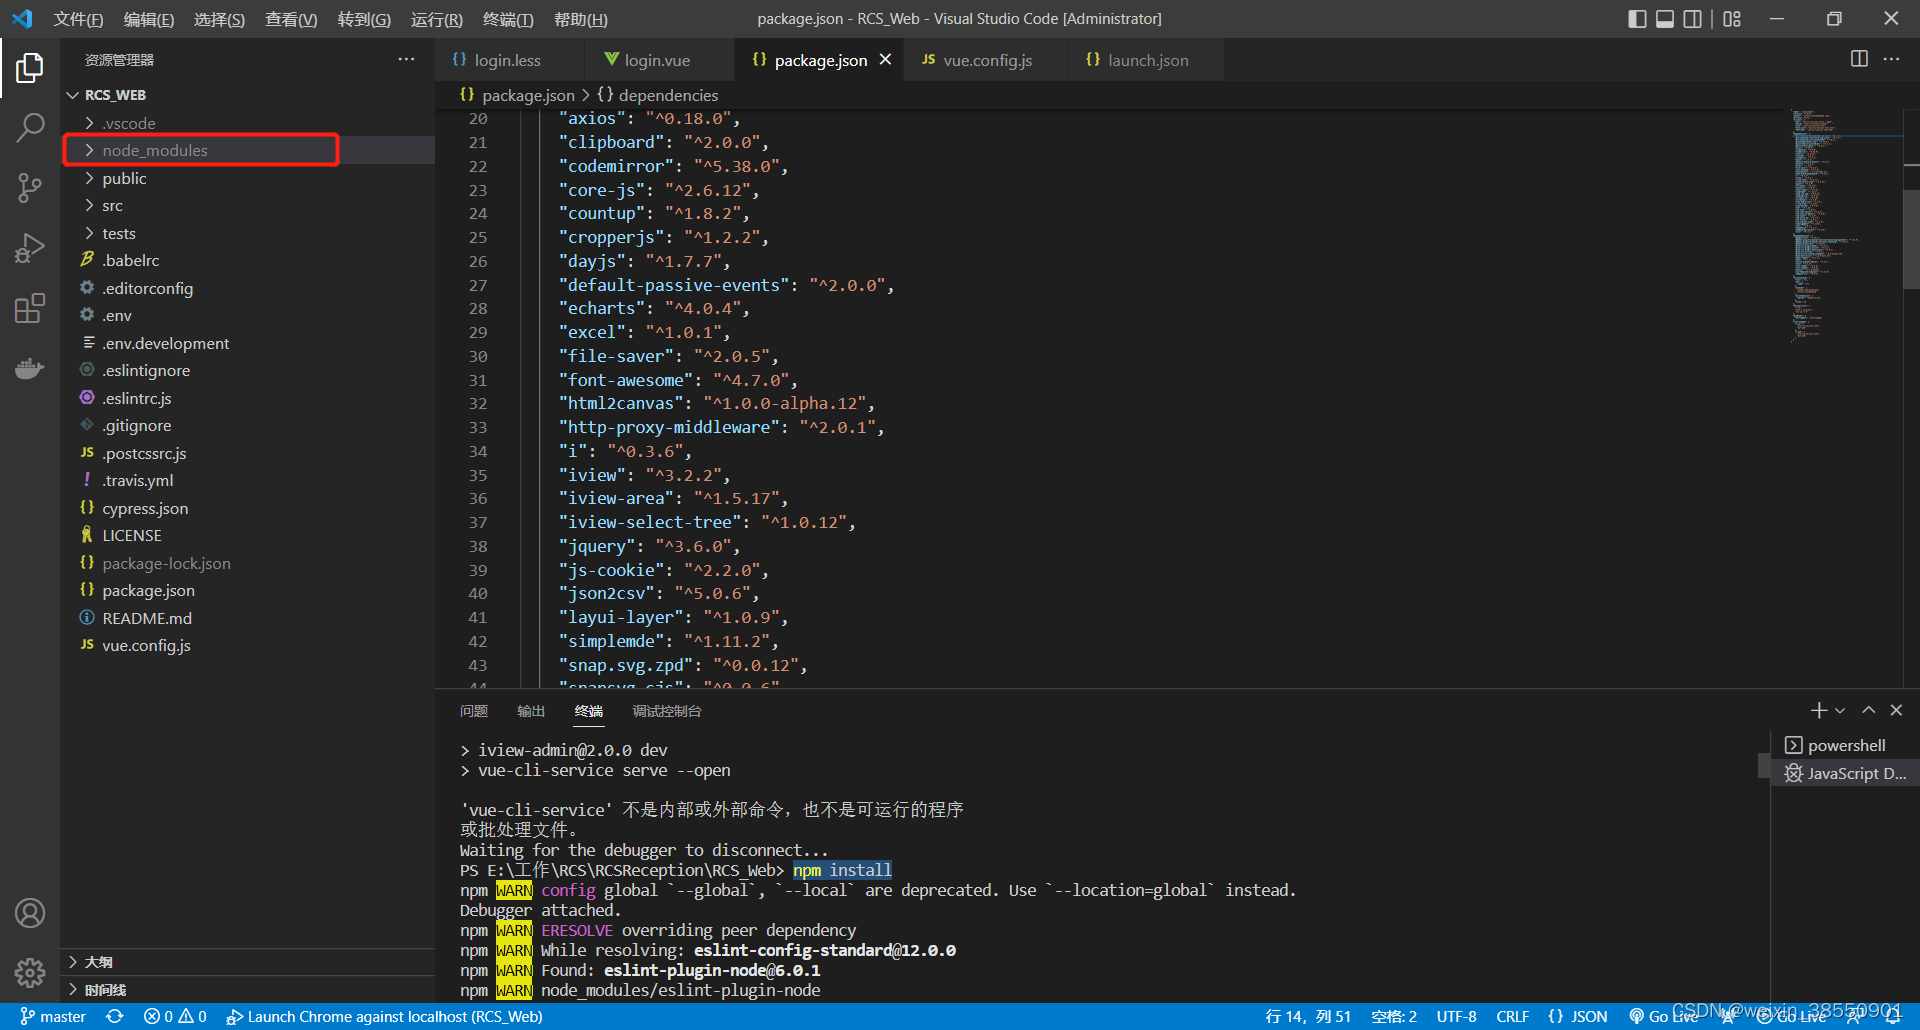Screen dimensions: 1920x1030
Task: Toggle the primary sidebar visibility
Action: [1637, 18]
